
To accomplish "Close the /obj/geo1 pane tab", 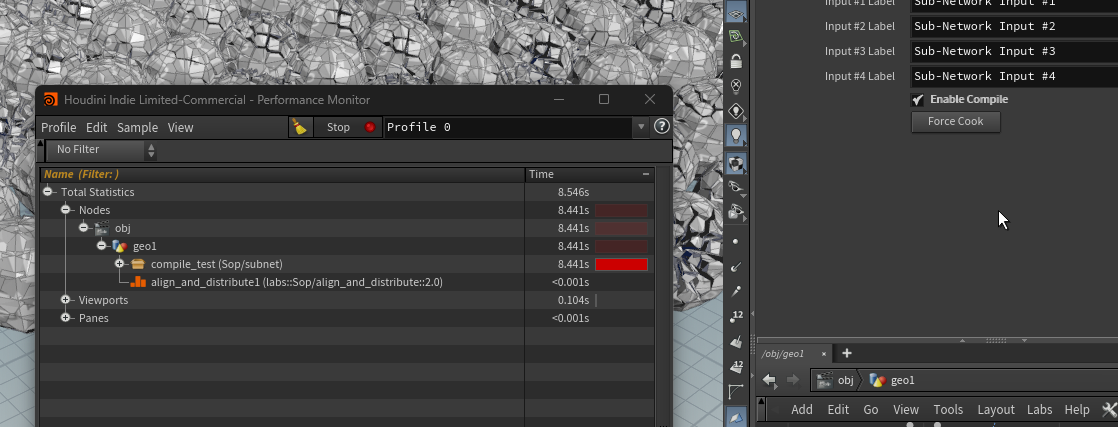I will tap(824, 354).
